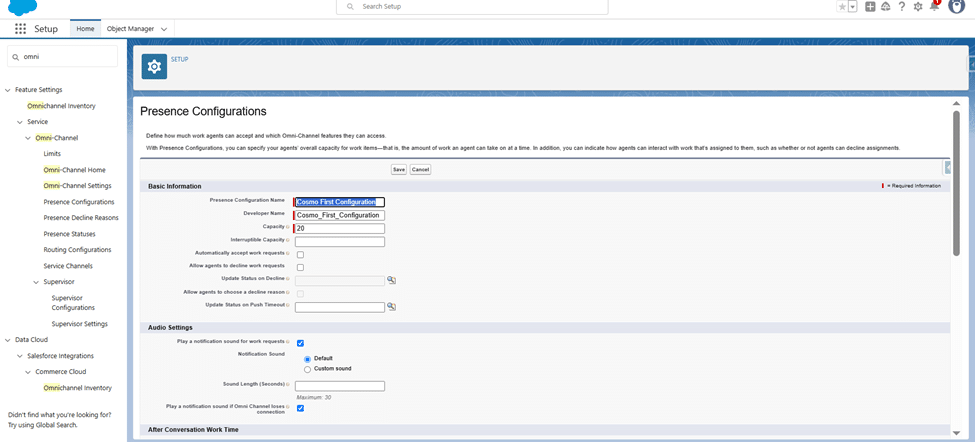Collapse the Data Cloud tree section

(8, 340)
